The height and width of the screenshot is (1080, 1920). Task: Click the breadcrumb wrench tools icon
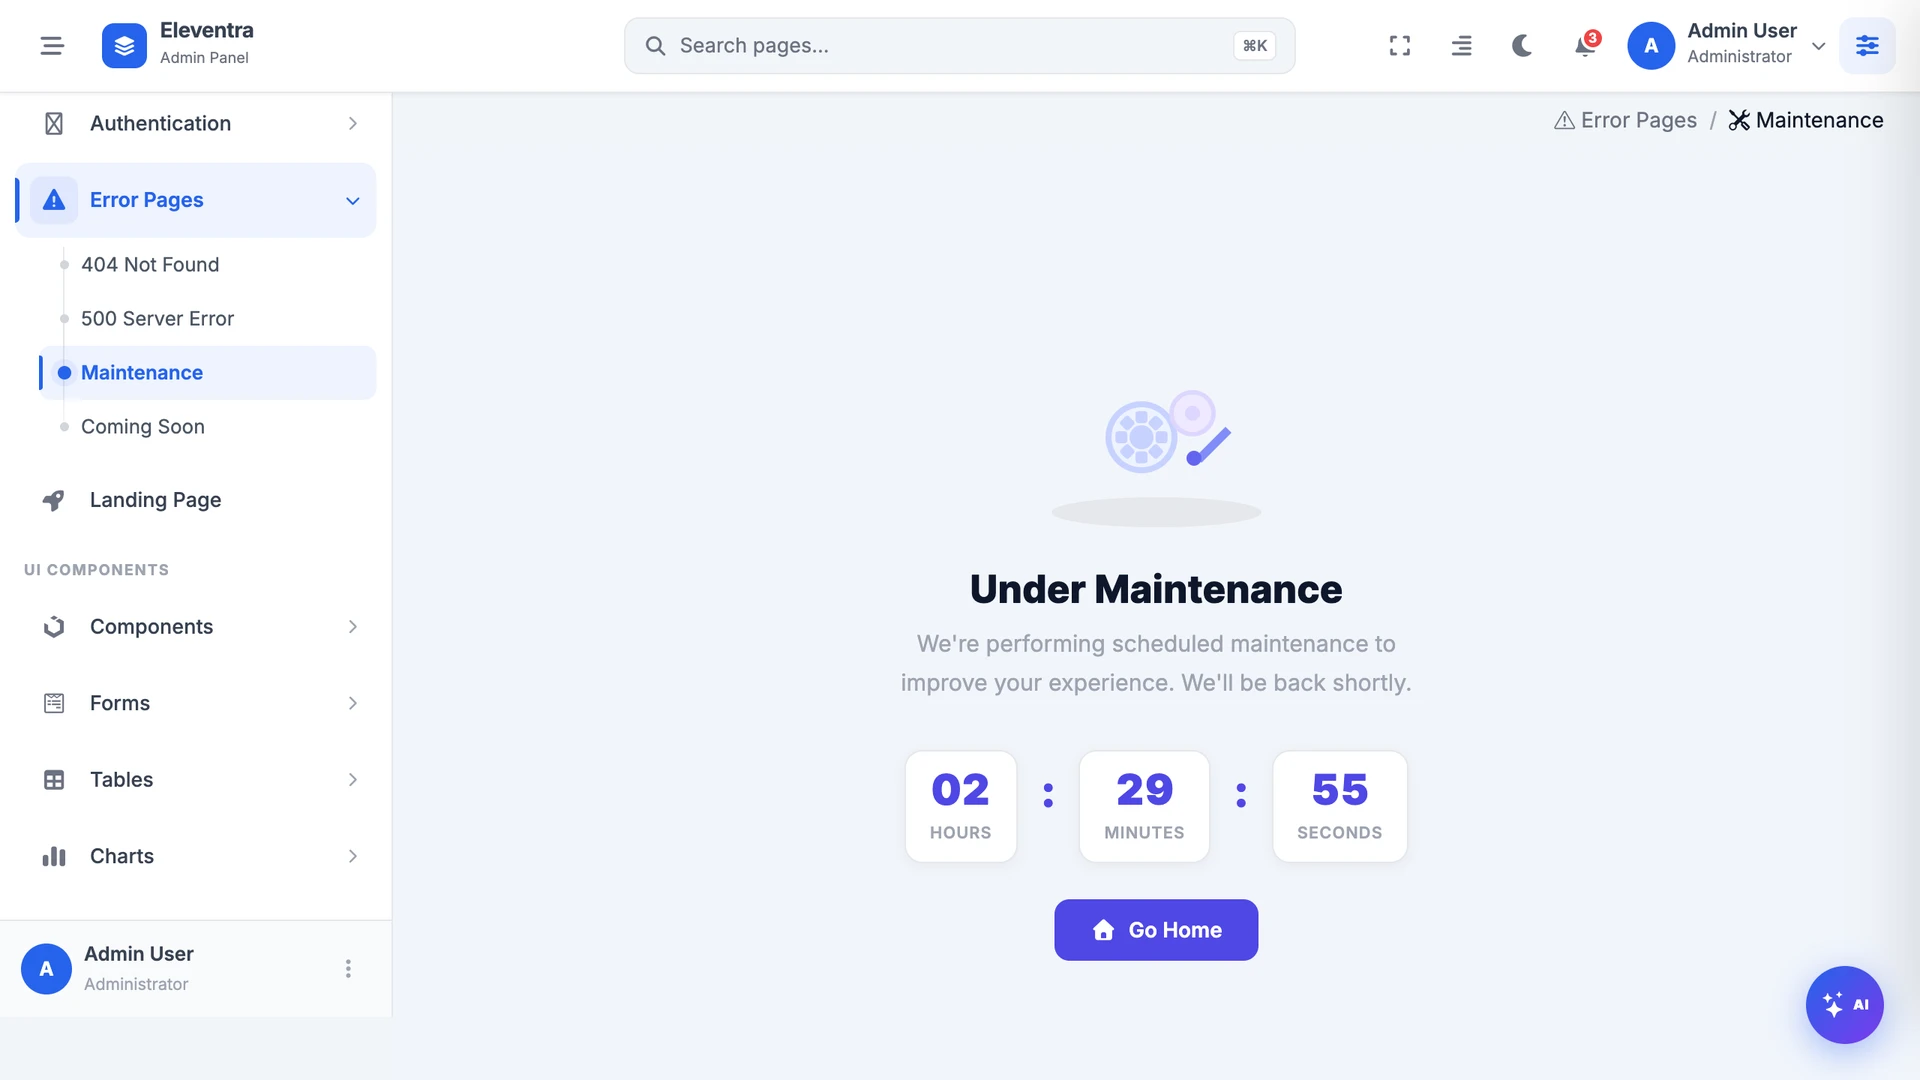click(1739, 120)
